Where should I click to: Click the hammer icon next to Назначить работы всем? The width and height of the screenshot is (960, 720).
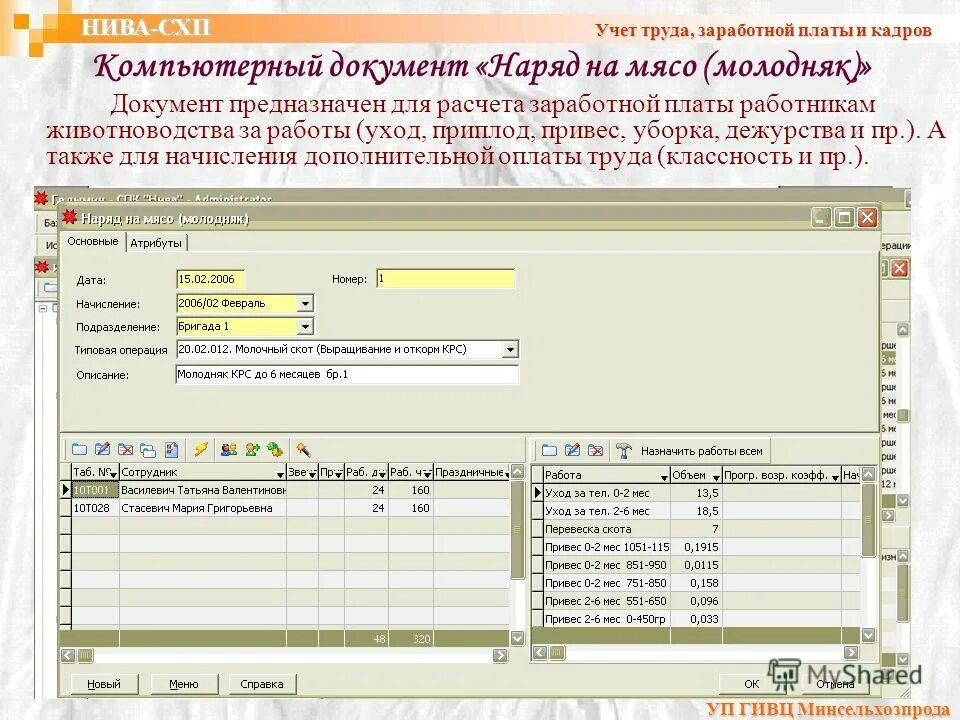[x=624, y=449]
